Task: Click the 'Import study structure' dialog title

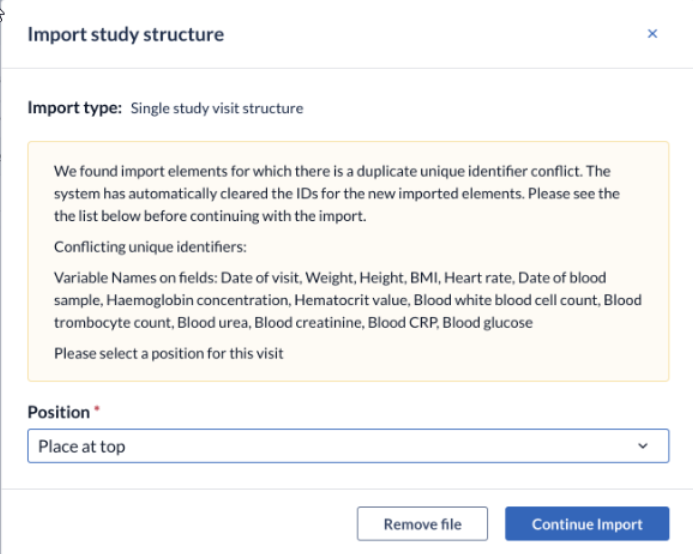Action: [126, 34]
